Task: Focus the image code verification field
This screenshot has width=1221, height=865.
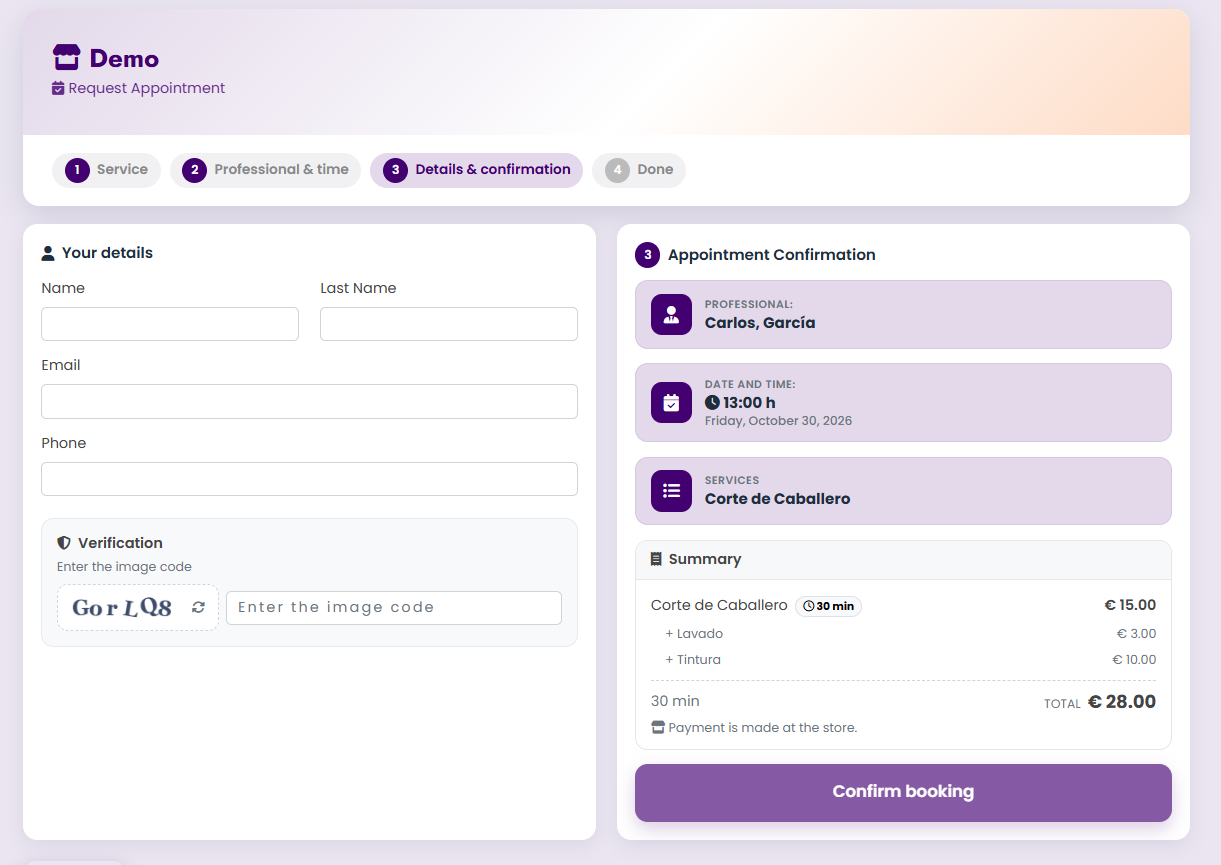Action: click(394, 608)
